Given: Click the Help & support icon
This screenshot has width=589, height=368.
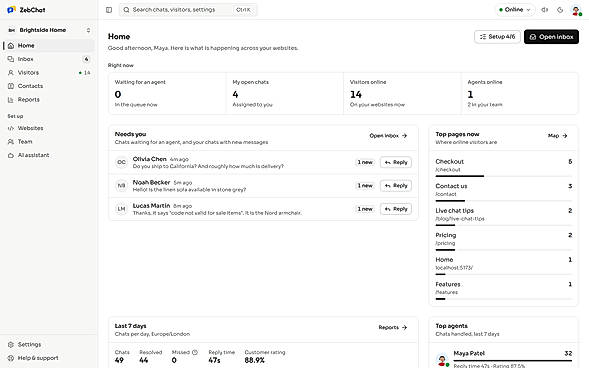Looking at the screenshot, I should pyautogui.click(x=11, y=358).
